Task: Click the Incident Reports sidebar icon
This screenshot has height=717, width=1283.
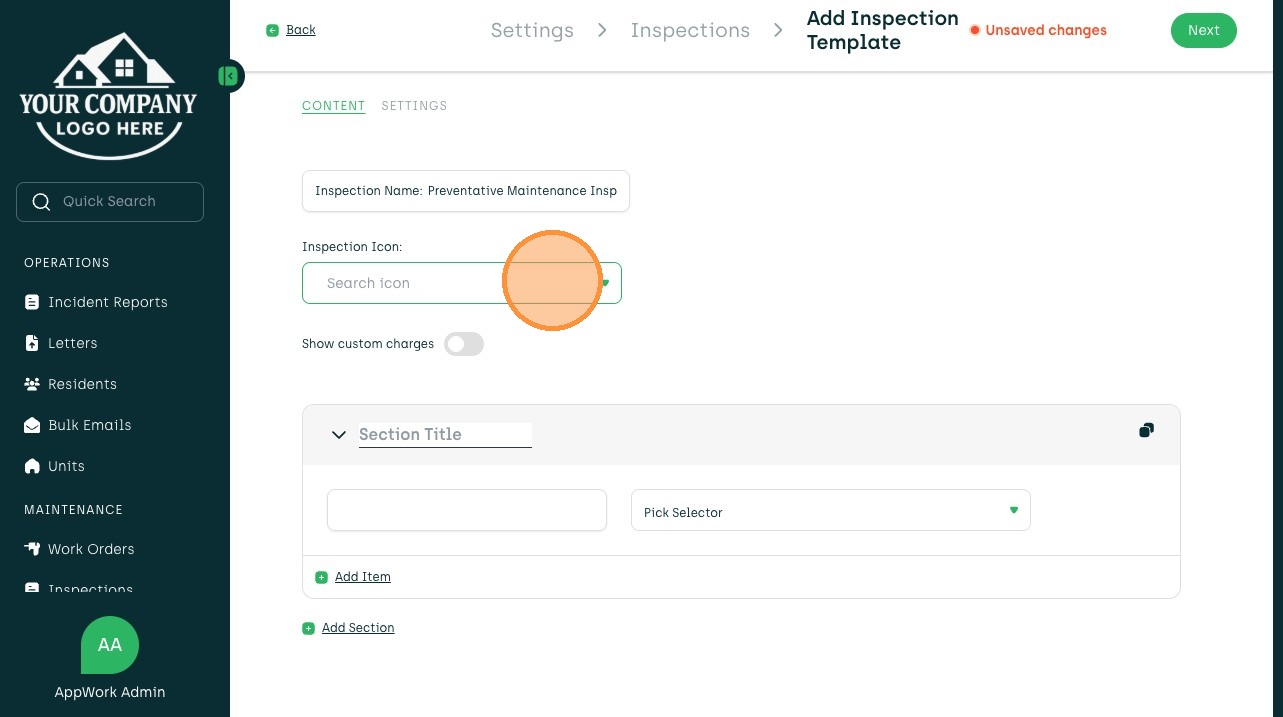Action: coord(32,302)
